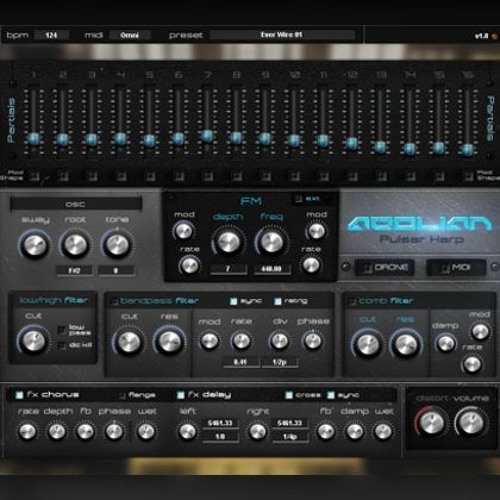Click the delay left time field showing 5461.33

click(220, 423)
